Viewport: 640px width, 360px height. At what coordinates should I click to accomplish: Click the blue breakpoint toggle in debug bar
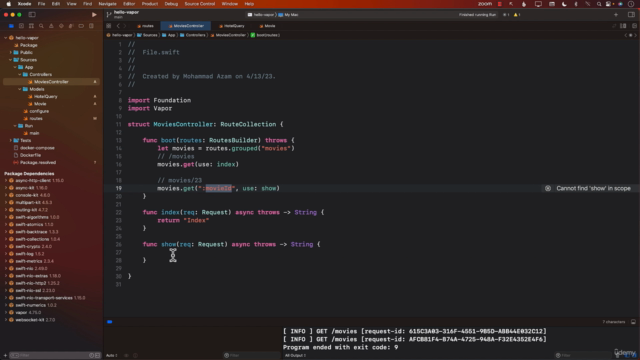pos(109,322)
